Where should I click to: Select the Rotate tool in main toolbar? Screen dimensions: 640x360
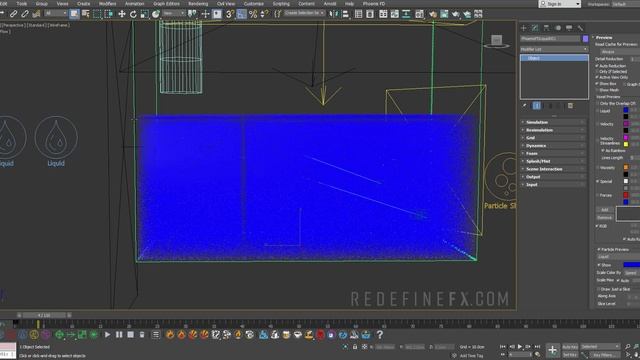tap(133, 14)
